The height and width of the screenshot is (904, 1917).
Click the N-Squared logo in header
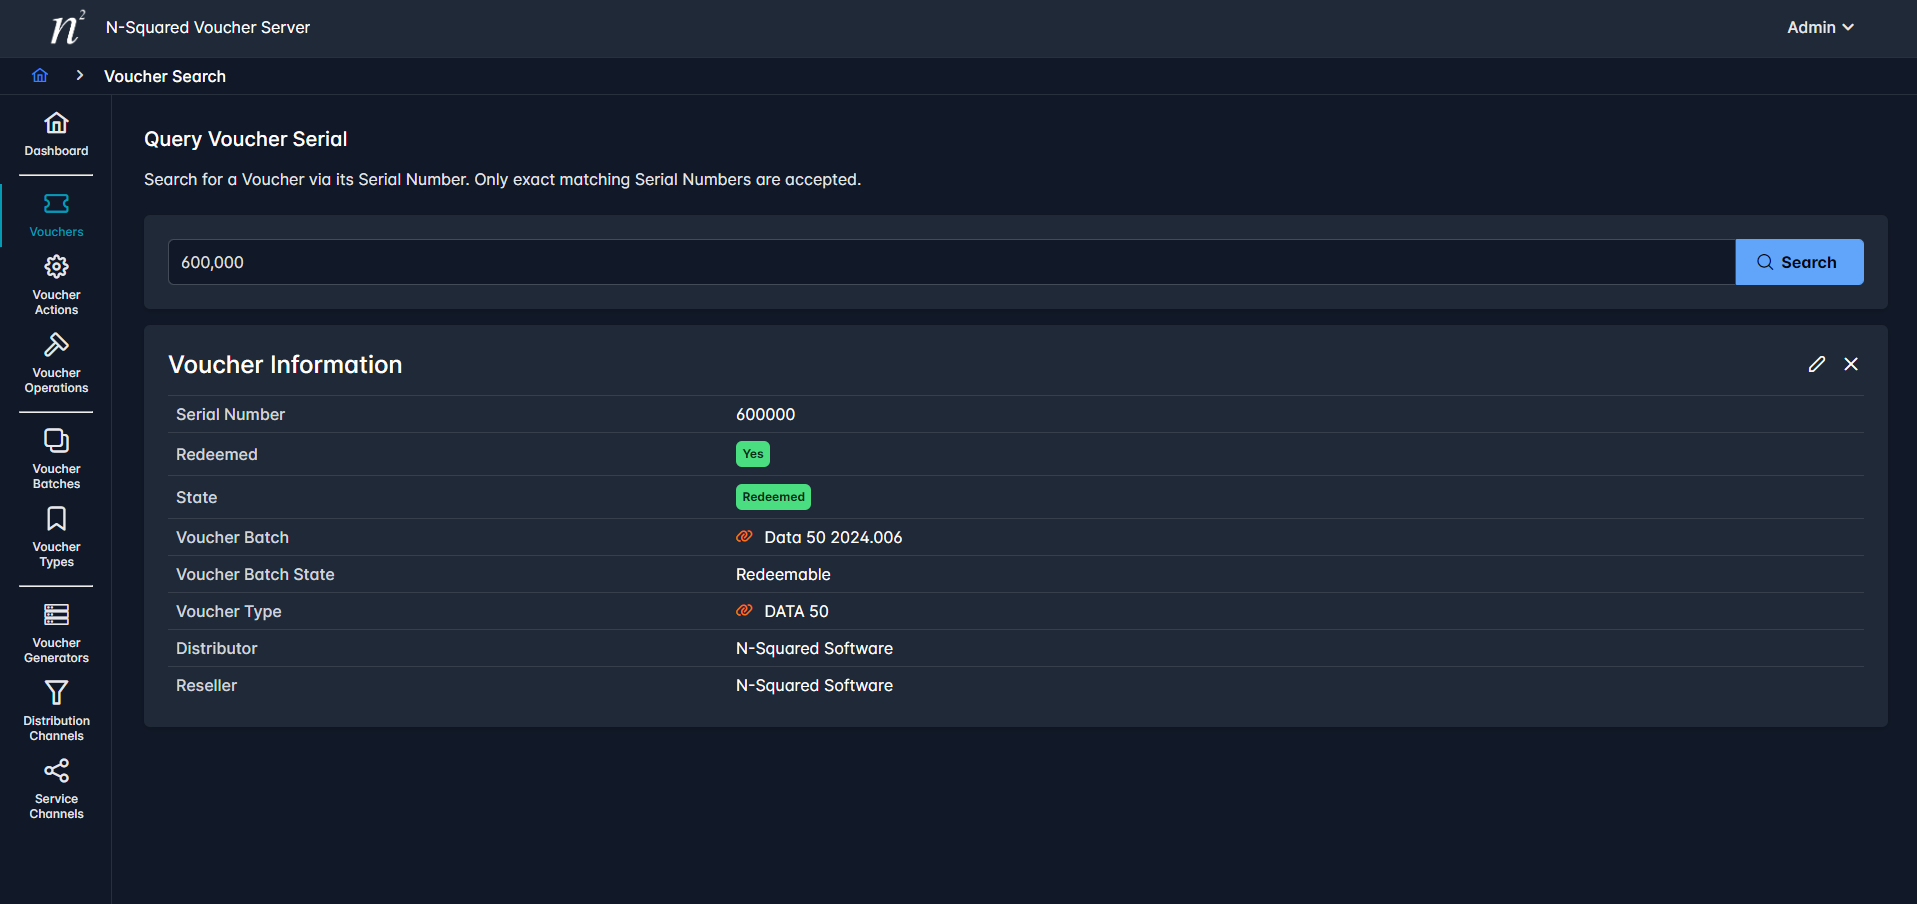point(66,27)
